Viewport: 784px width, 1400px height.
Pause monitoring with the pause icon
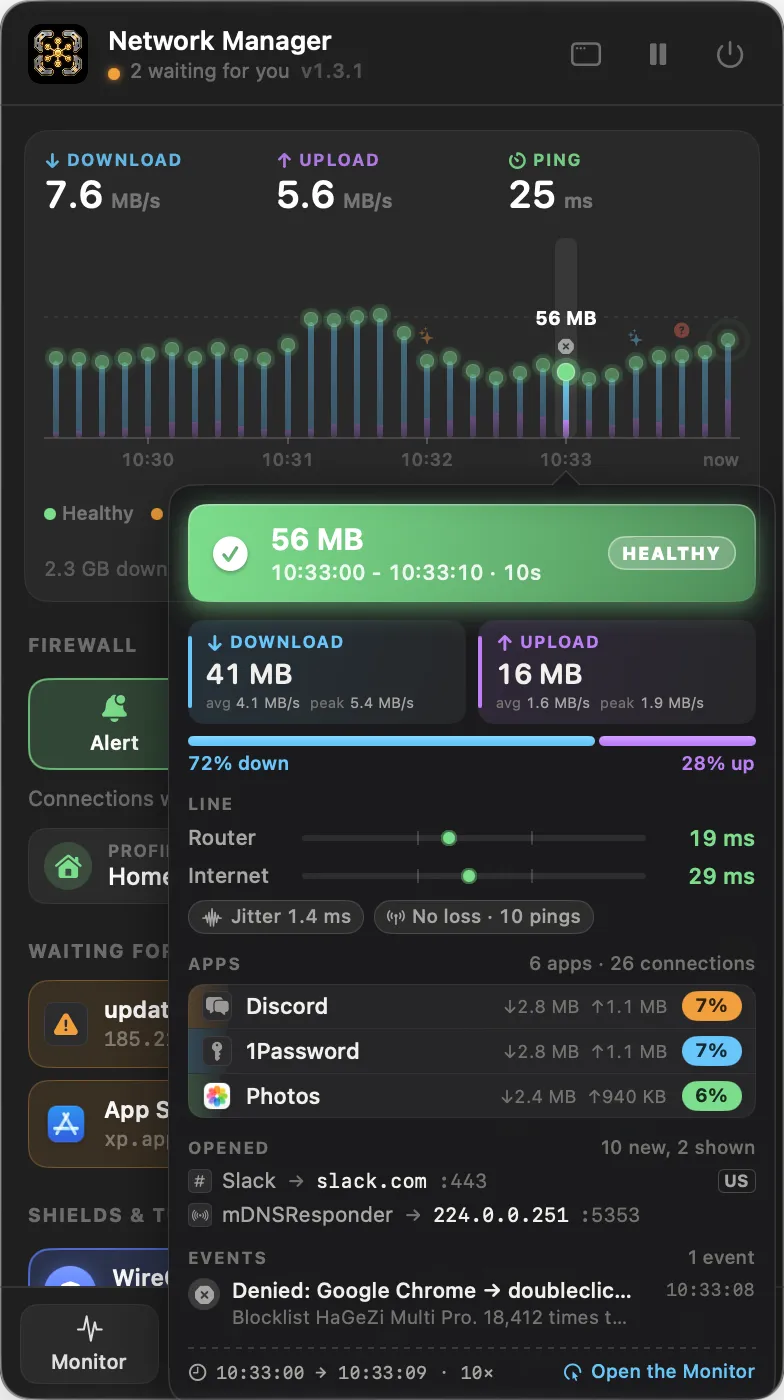(658, 54)
